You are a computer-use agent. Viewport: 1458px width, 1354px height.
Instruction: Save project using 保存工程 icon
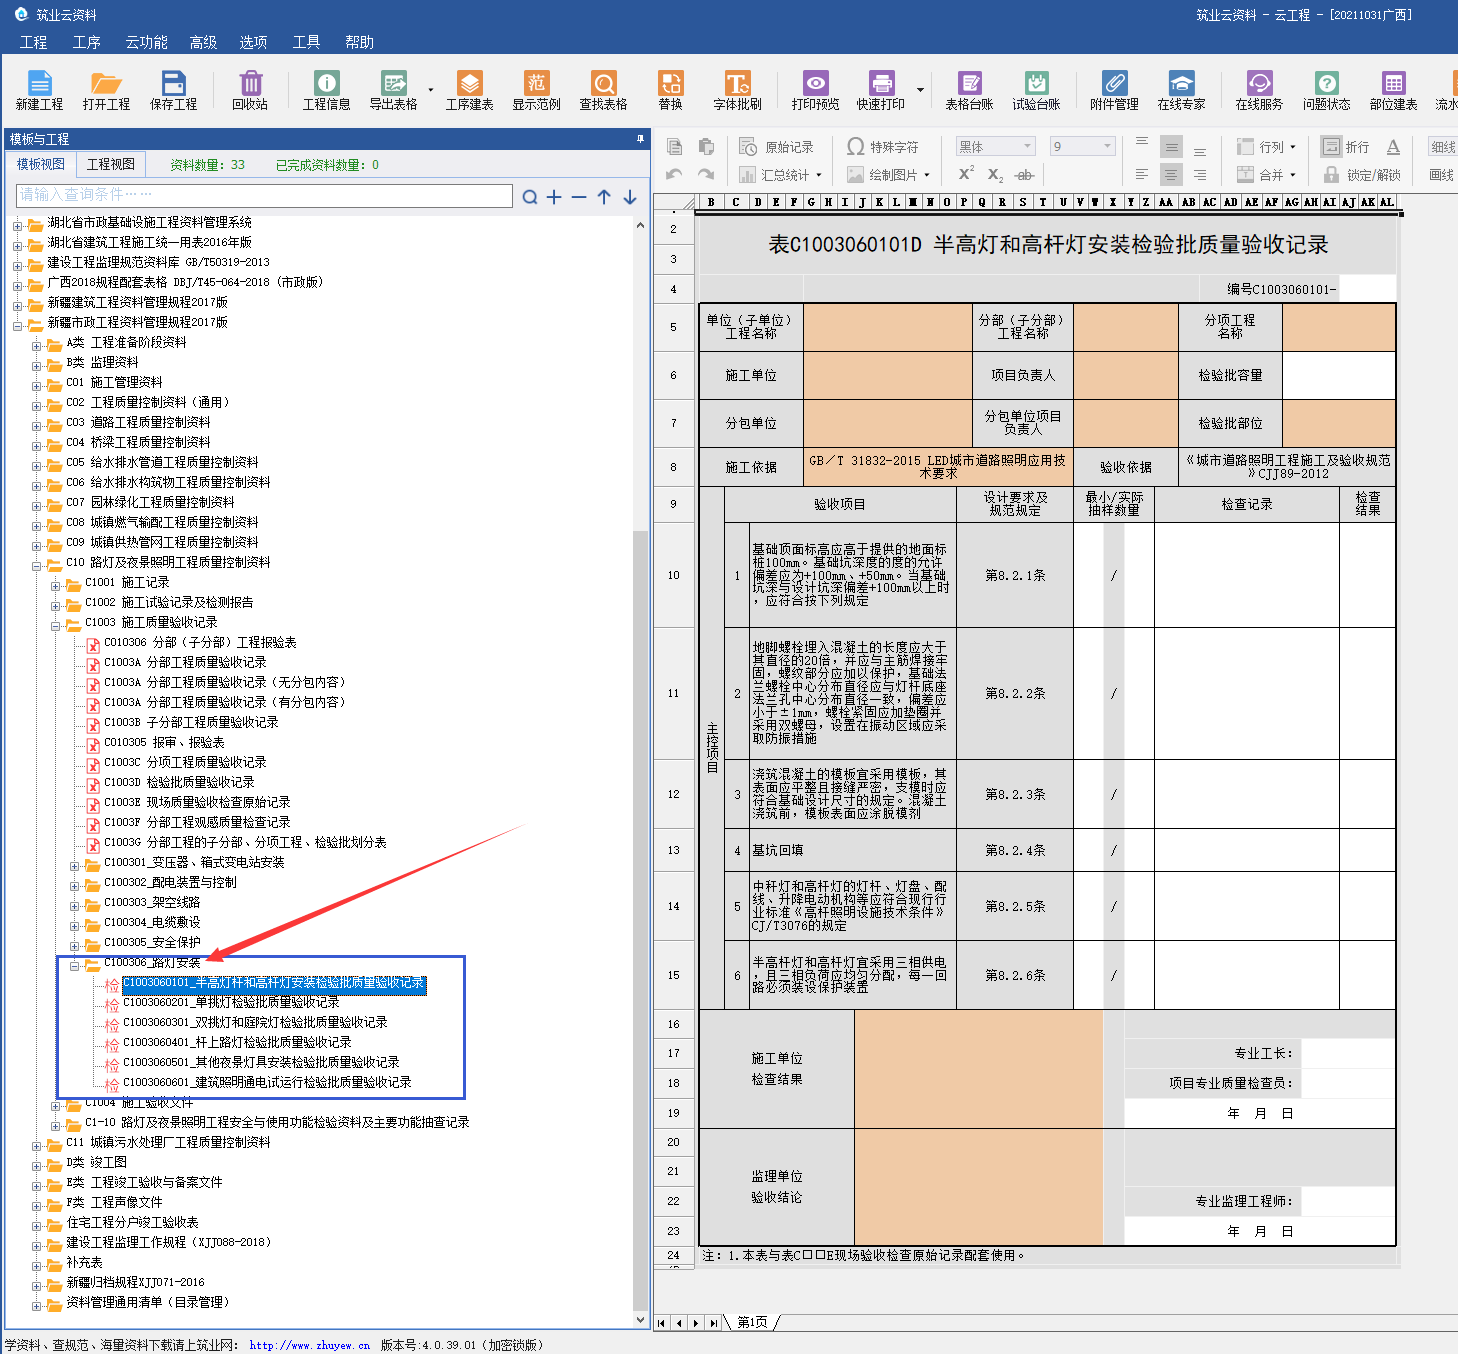tap(174, 90)
